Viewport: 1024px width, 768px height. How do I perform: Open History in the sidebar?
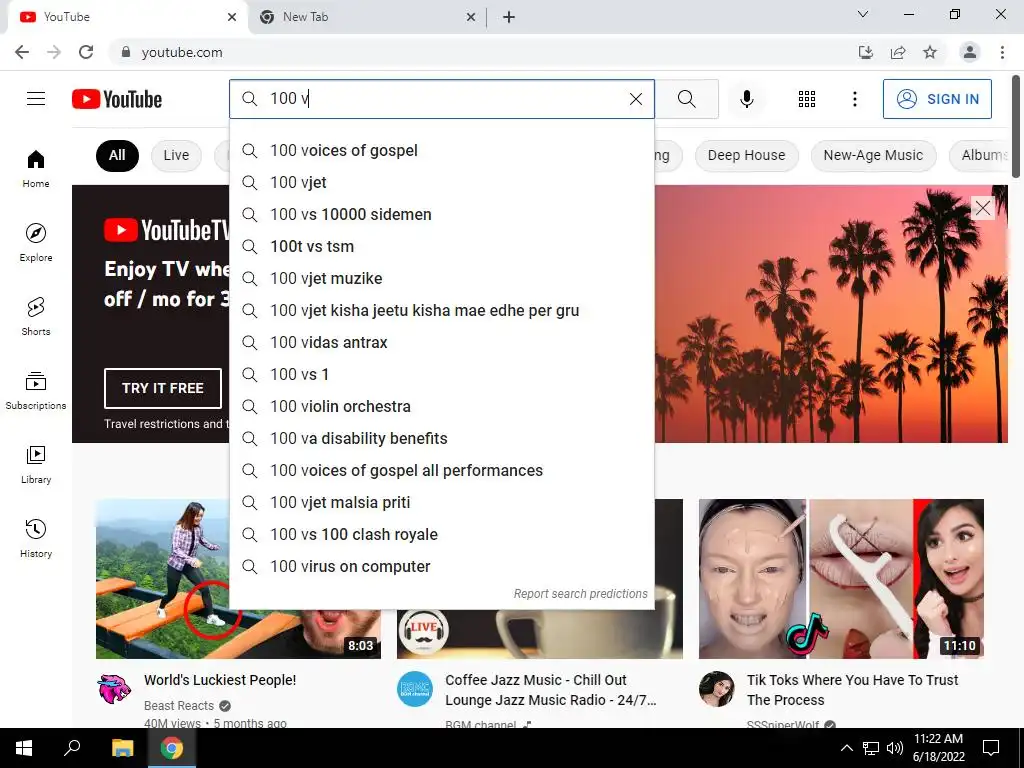36,537
